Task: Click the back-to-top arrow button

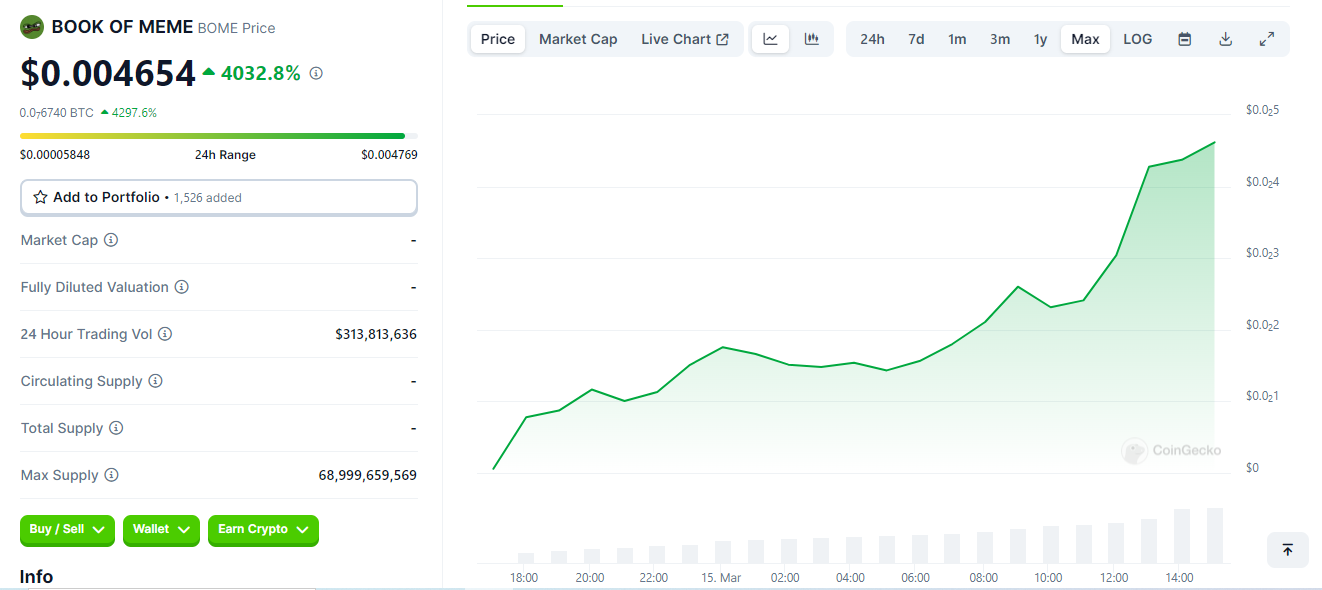Action: pos(1288,550)
